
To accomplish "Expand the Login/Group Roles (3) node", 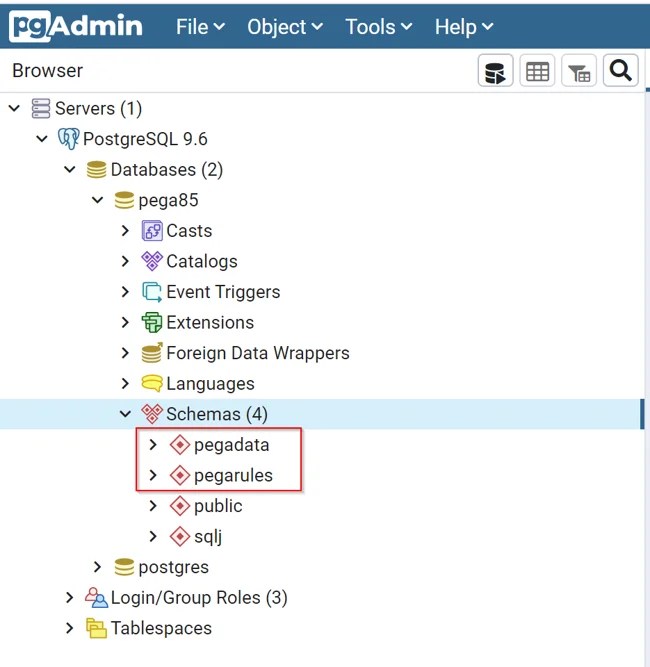I will click(x=70, y=598).
